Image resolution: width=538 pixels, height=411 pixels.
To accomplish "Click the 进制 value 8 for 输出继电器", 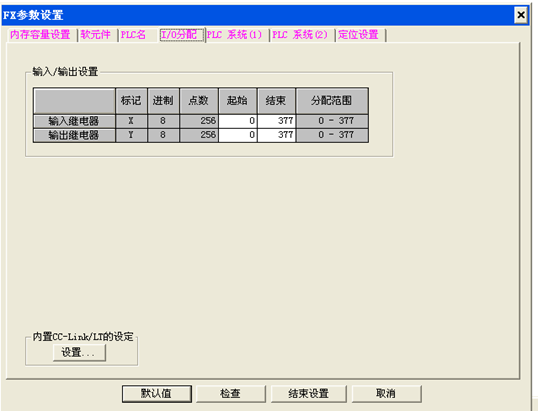I will point(163,135).
